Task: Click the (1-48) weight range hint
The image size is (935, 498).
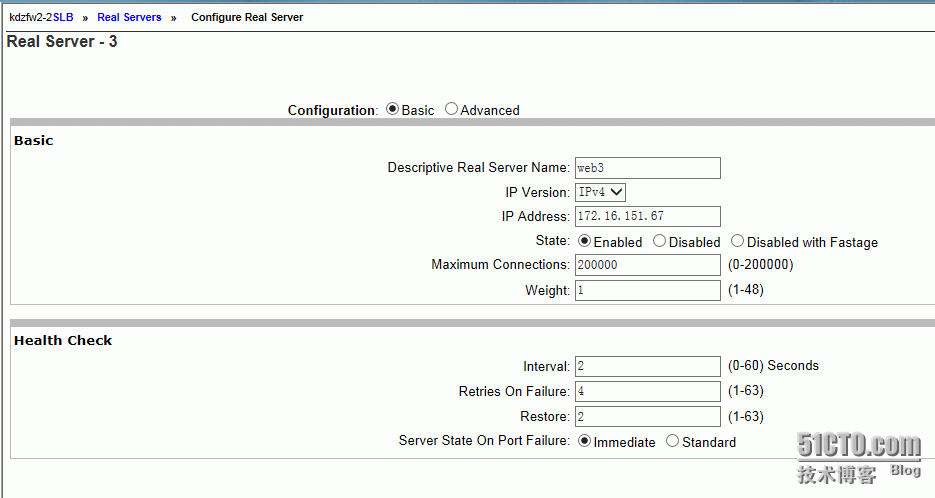Action: pyautogui.click(x=745, y=290)
